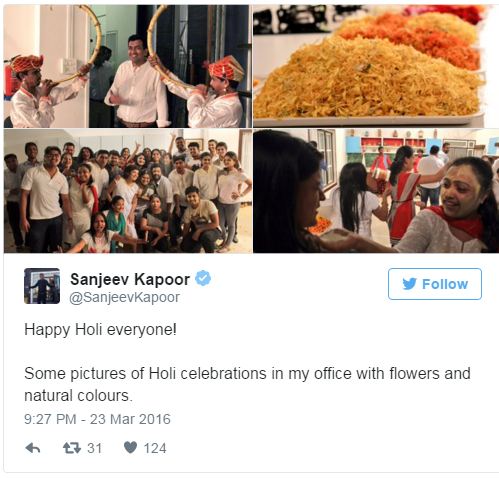View the 31 retweets count
This screenshot has height=478, width=499.
[x=95, y=448]
